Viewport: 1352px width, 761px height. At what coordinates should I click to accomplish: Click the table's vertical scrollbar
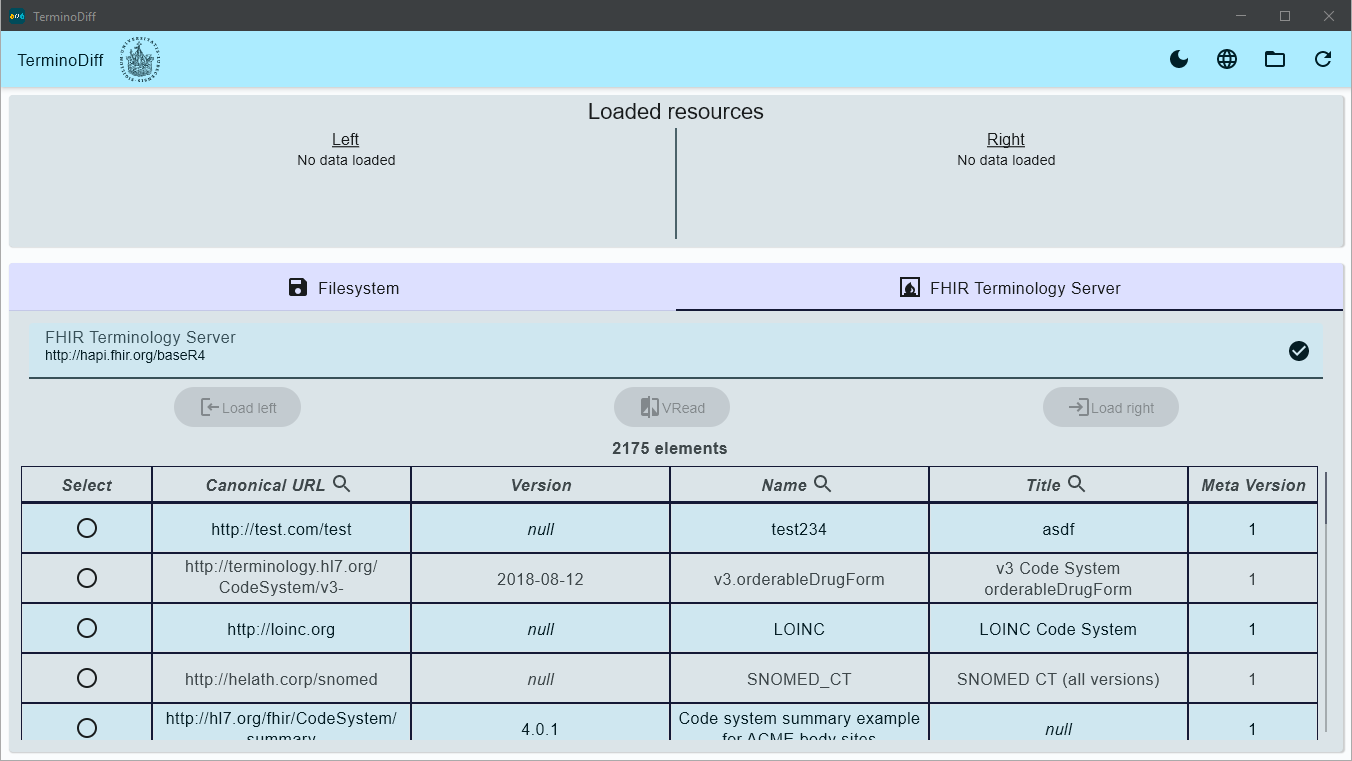1327,500
